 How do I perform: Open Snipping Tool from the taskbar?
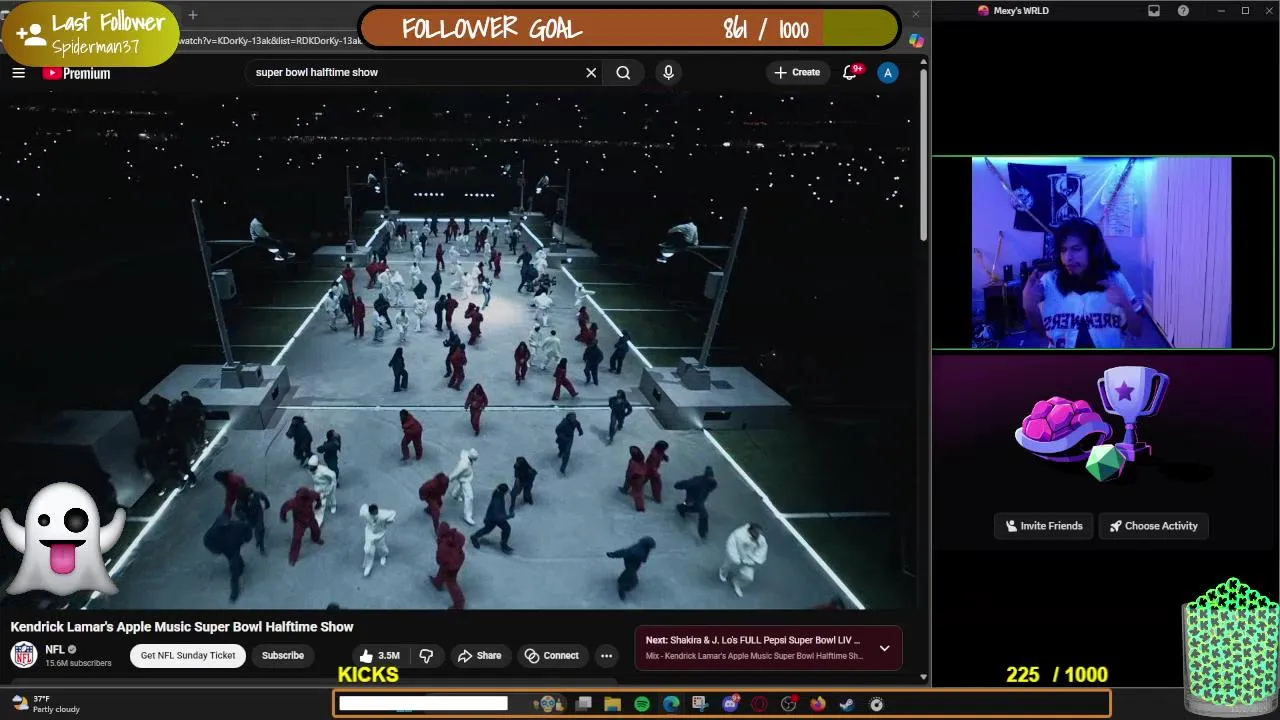(x=700, y=704)
